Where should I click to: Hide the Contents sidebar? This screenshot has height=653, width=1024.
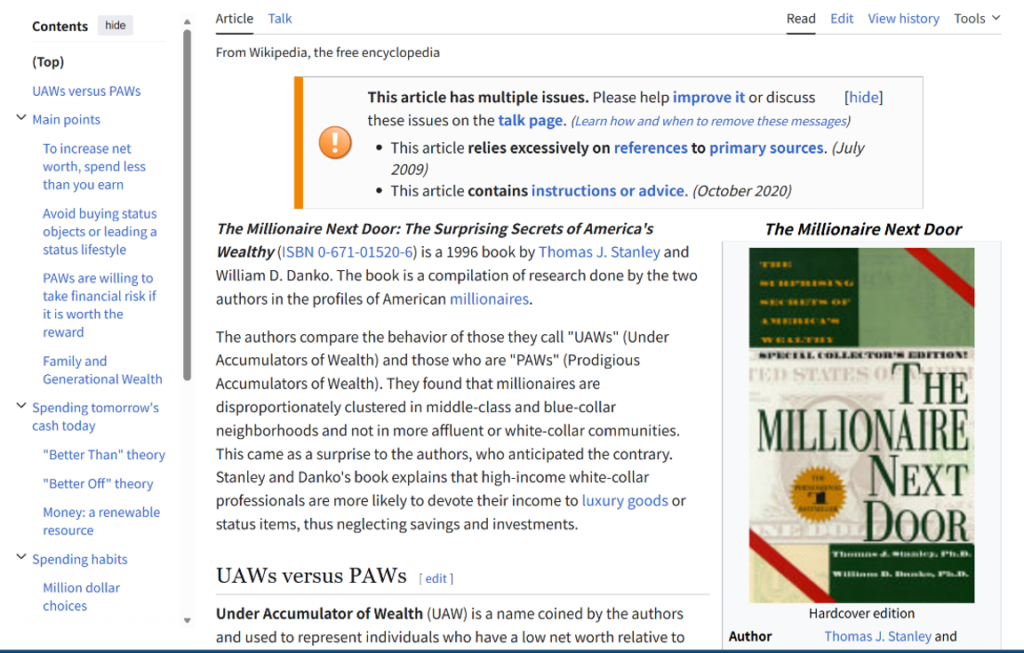tap(115, 25)
